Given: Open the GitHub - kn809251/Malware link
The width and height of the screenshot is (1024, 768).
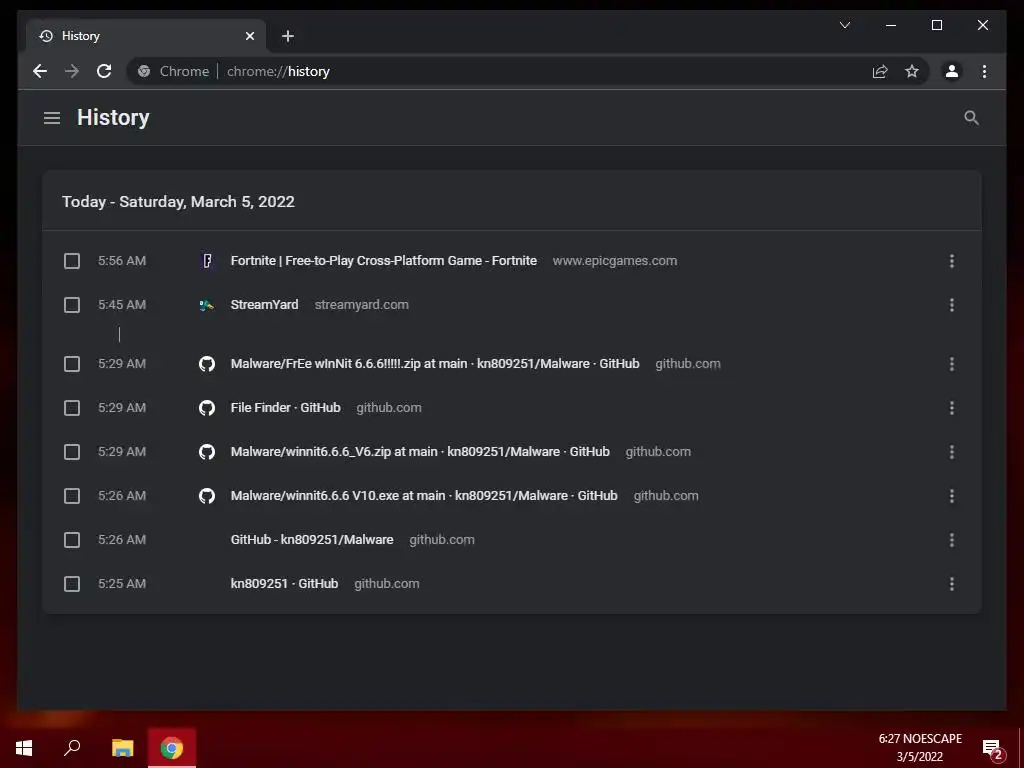Looking at the screenshot, I should pos(312,539).
